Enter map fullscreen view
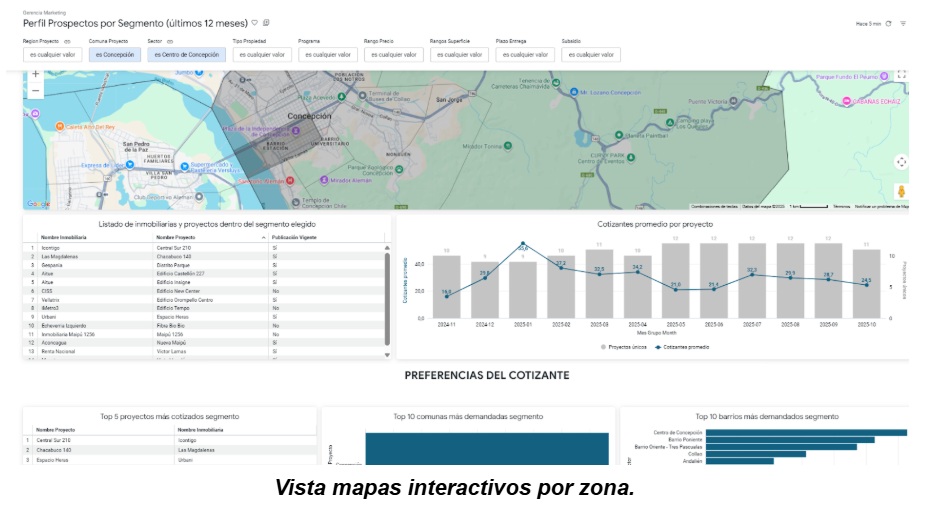 [x=901, y=75]
